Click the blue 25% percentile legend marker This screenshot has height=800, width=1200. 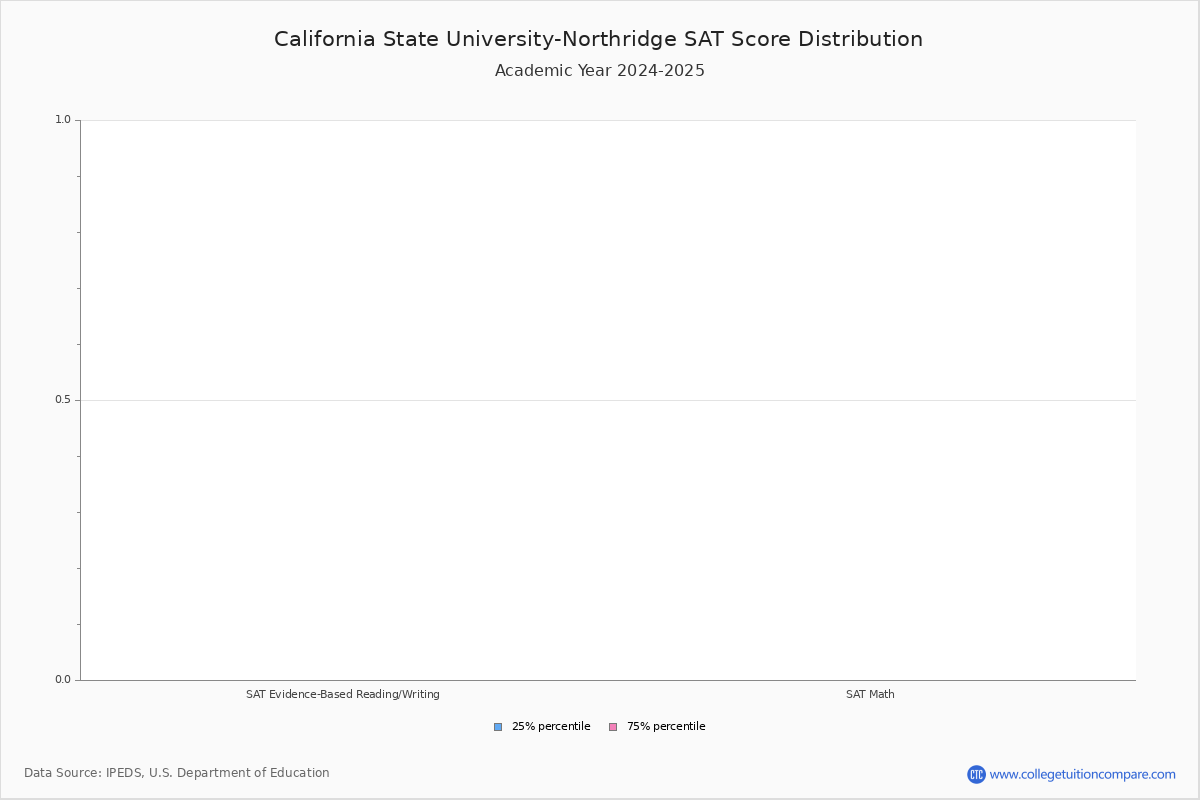497,726
